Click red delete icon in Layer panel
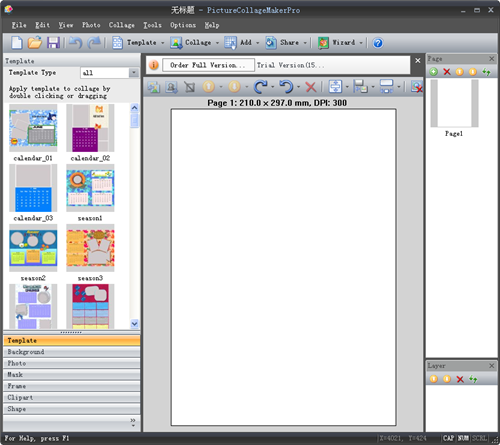Screen dimensions: 500x445 460,379
